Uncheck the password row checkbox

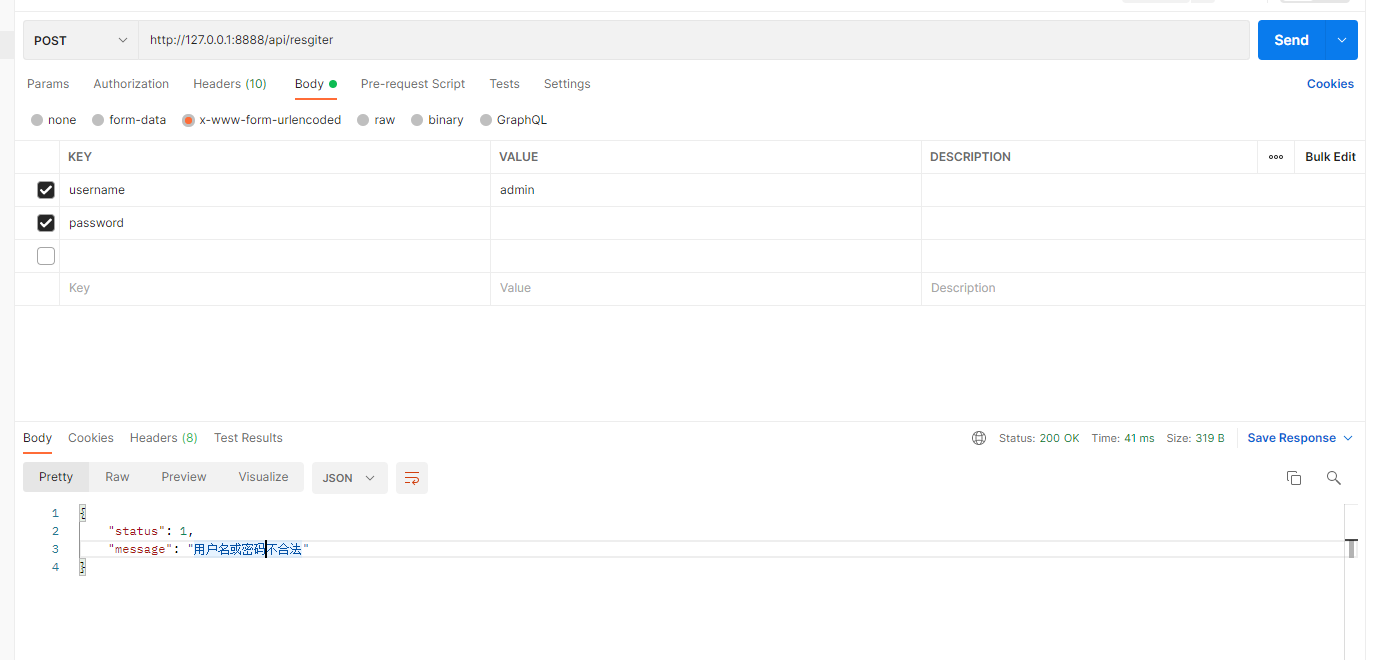point(46,223)
